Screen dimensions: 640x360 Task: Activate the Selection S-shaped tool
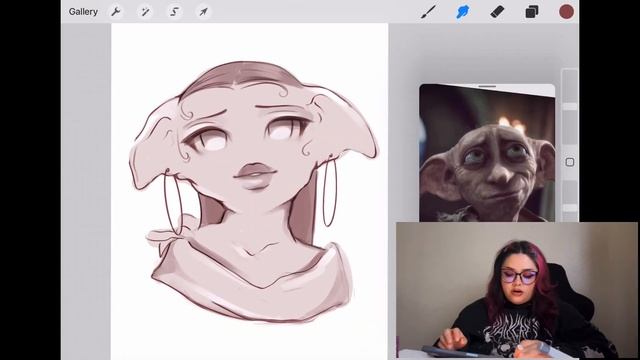(x=174, y=12)
